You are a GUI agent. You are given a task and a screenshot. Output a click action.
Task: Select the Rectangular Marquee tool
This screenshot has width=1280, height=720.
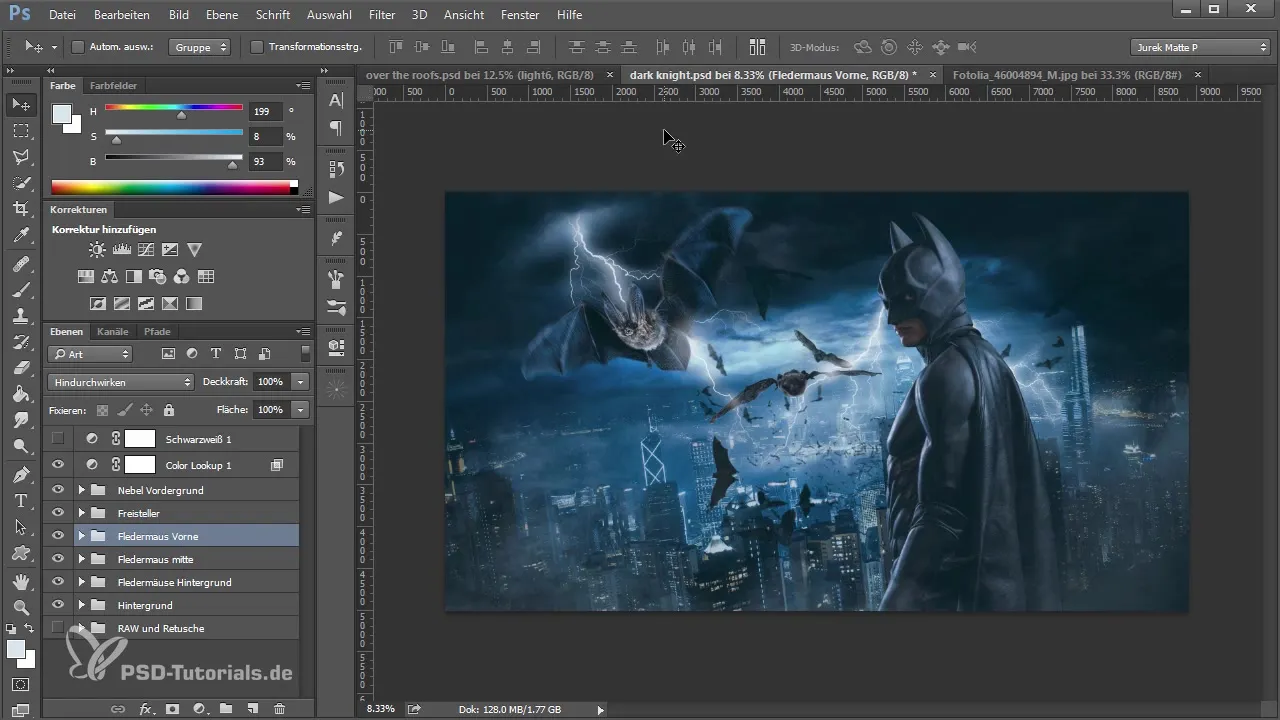point(21,131)
